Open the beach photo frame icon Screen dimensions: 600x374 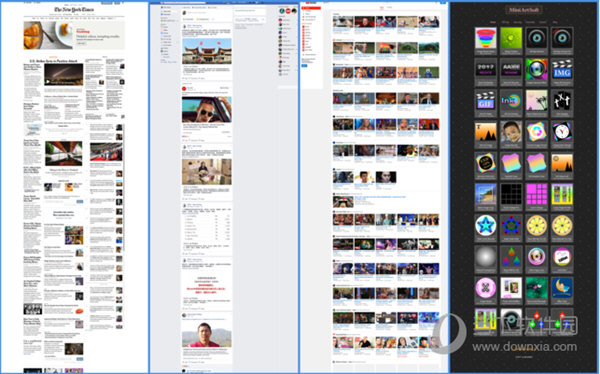click(x=486, y=194)
